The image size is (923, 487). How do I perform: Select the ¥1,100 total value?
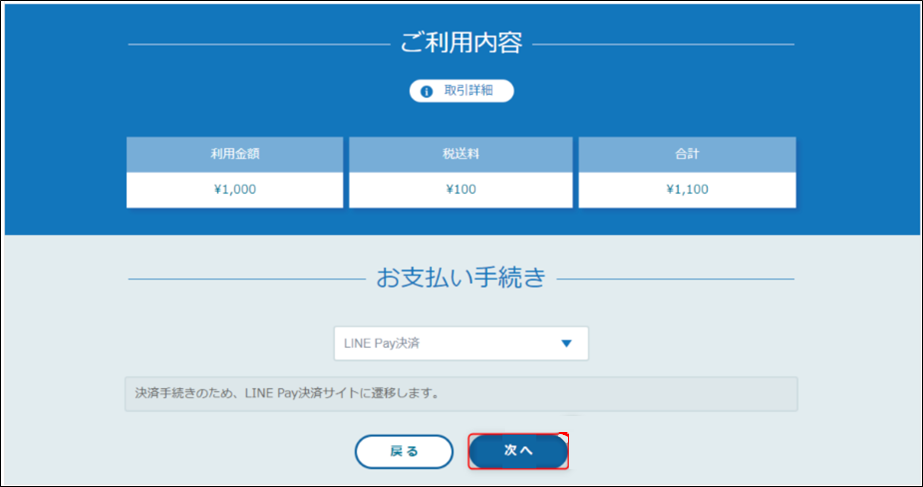pyautogui.click(x=687, y=190)
